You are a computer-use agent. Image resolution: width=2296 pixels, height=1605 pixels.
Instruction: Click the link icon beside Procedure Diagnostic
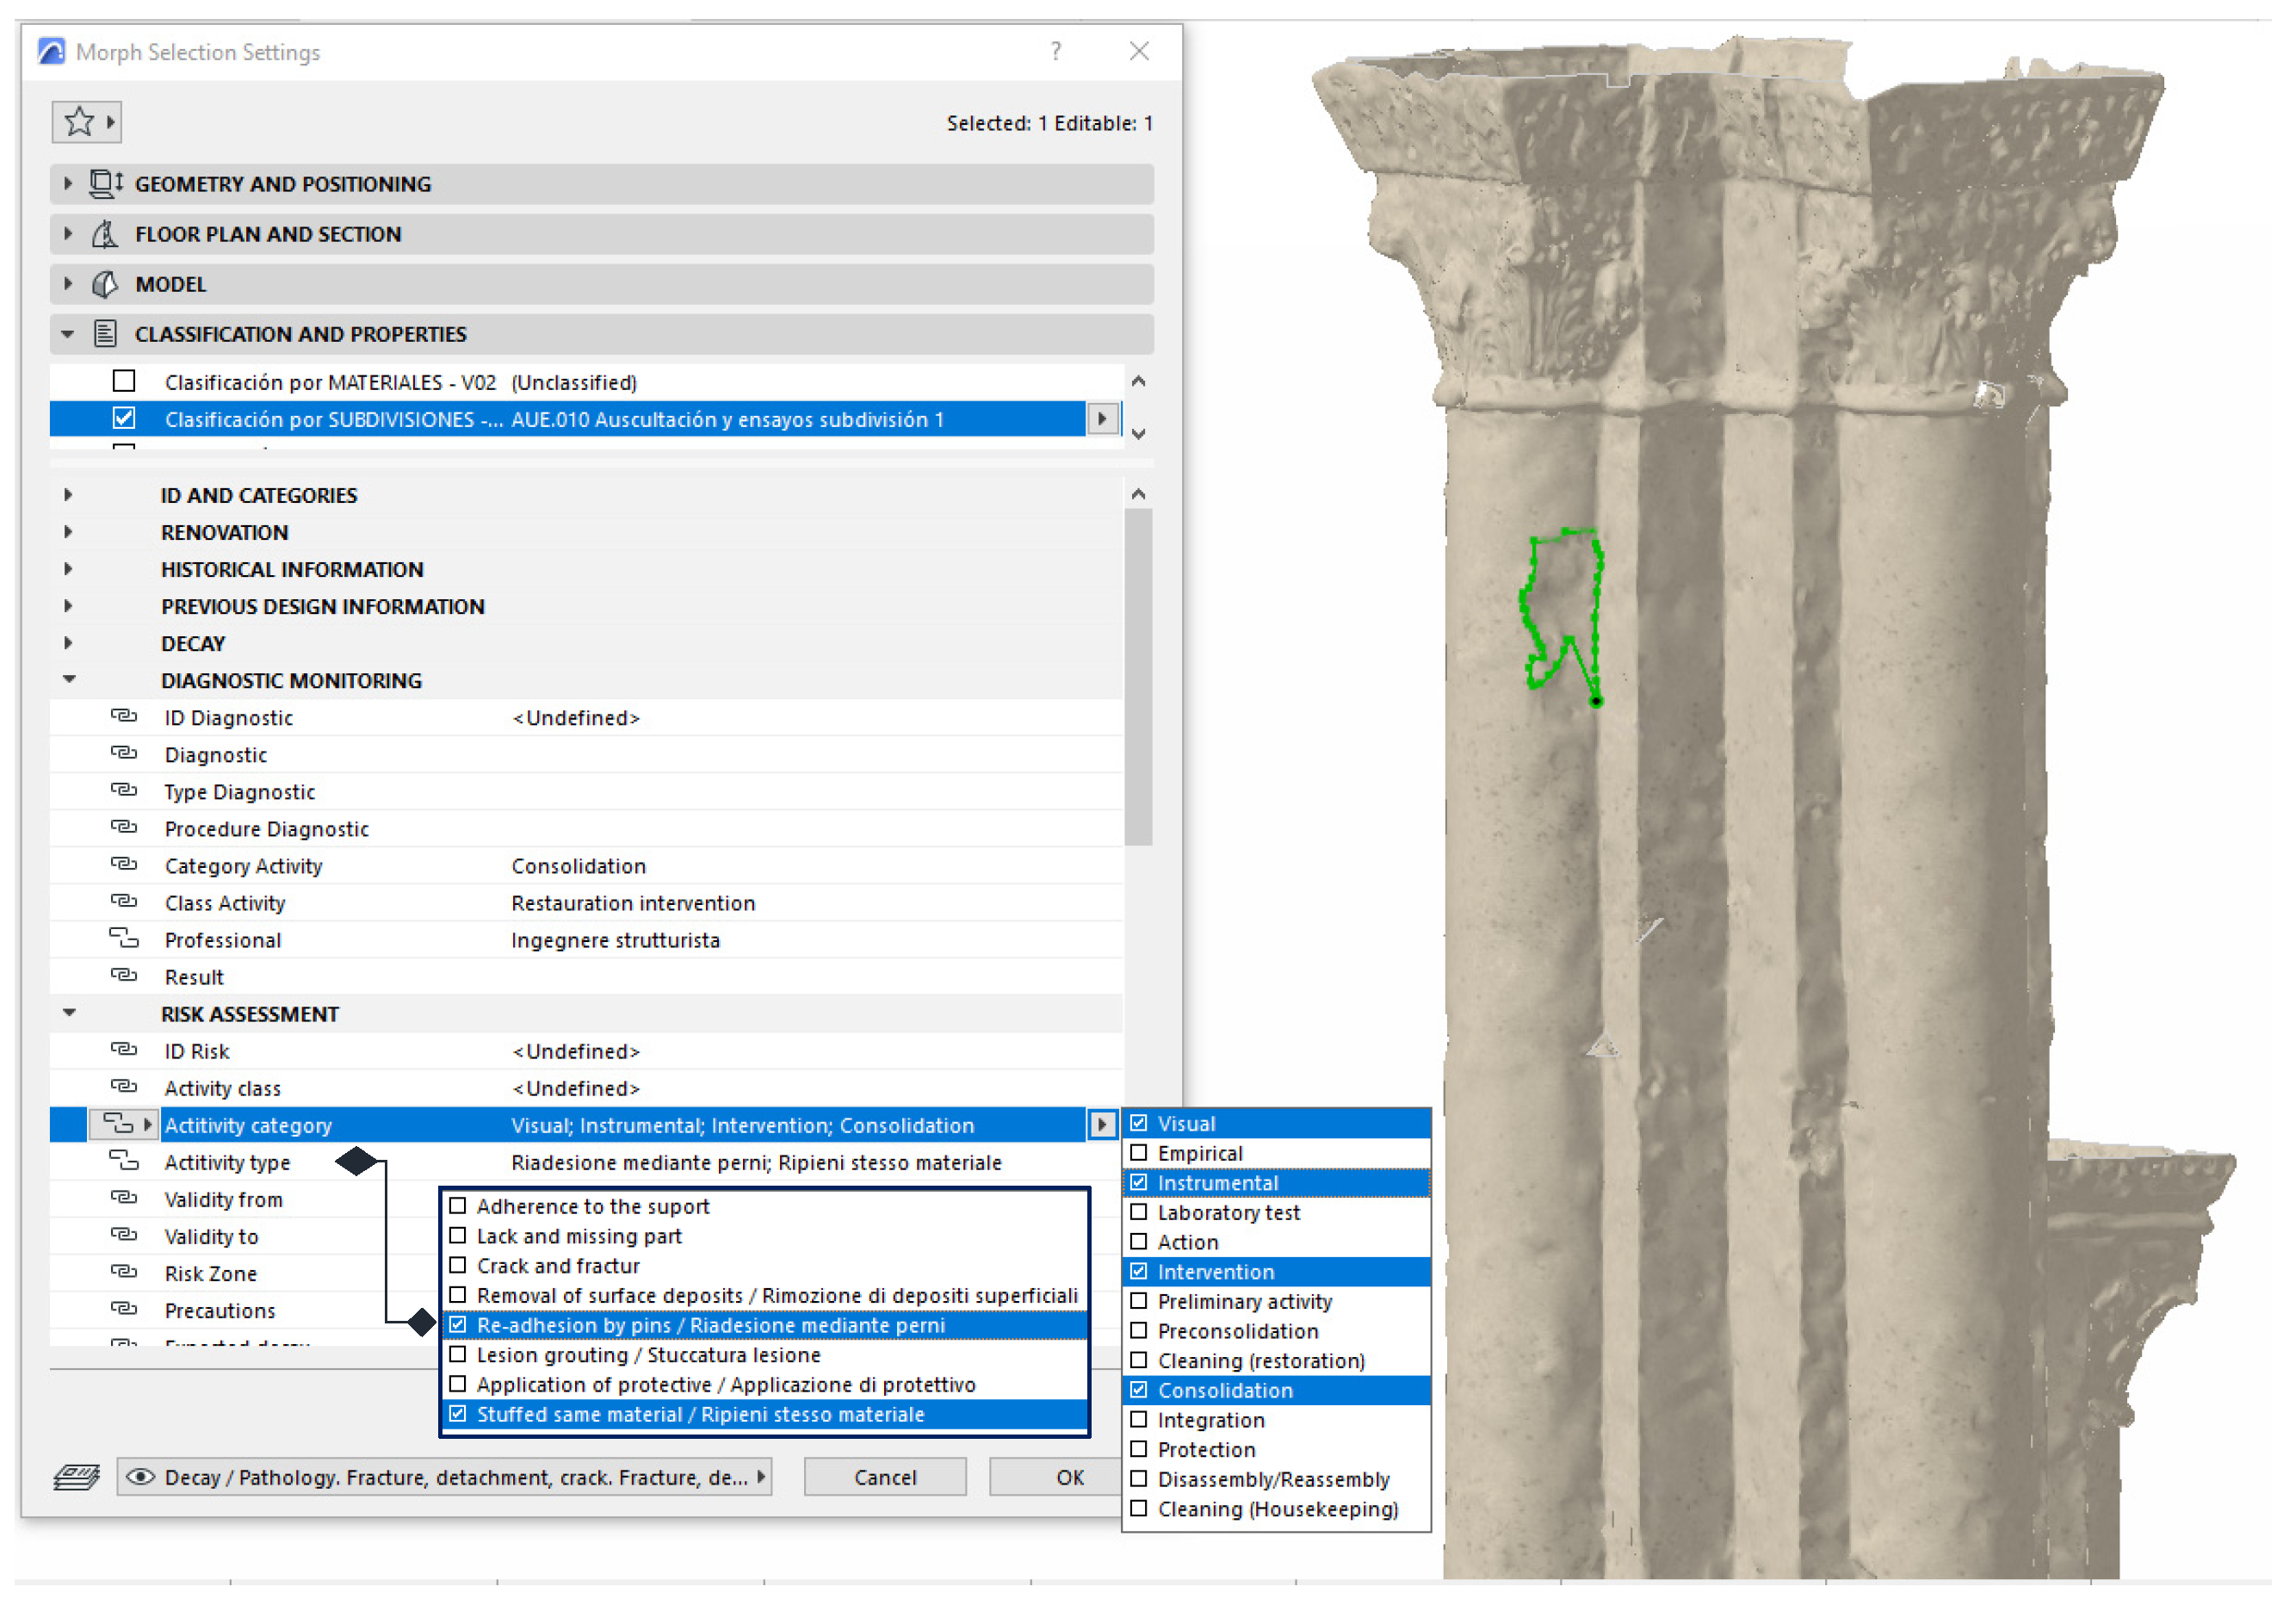[123, 827]
